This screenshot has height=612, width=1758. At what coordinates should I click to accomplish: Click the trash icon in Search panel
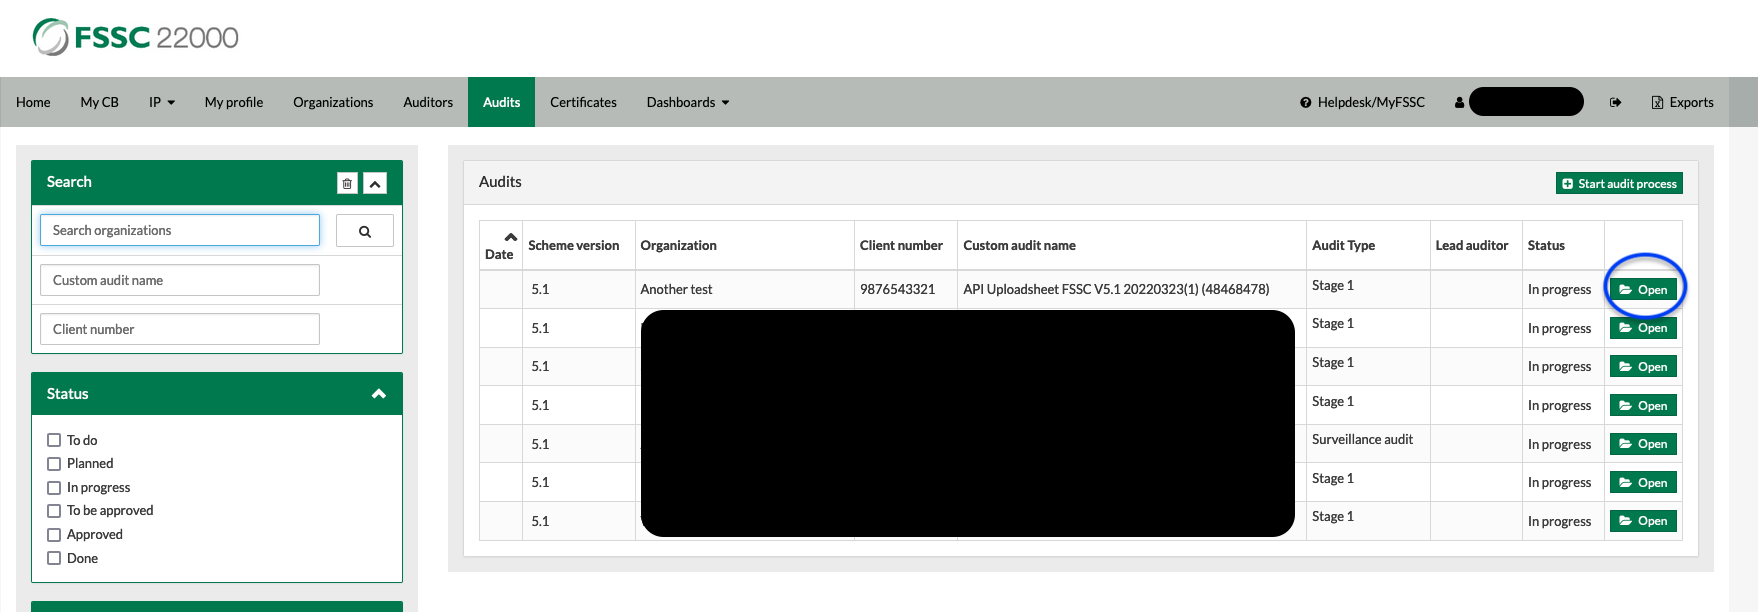pos(347,183)
